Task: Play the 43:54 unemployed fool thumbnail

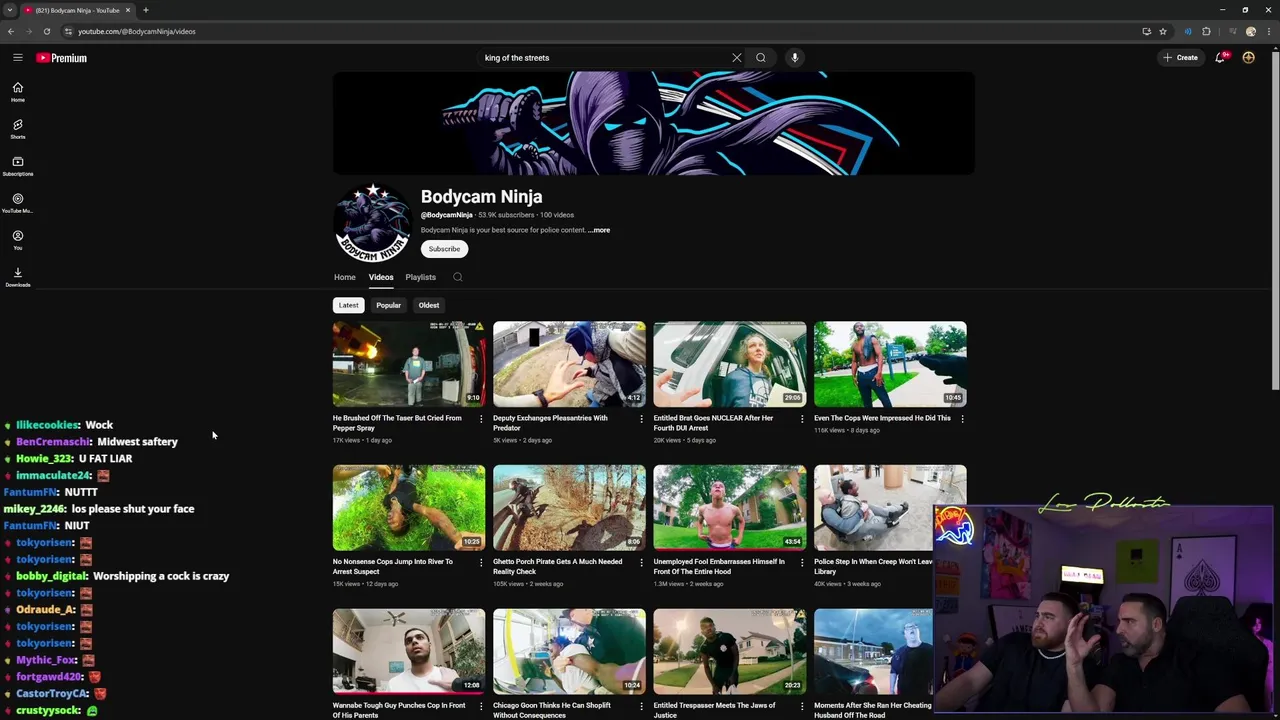Action: point(730,507)
